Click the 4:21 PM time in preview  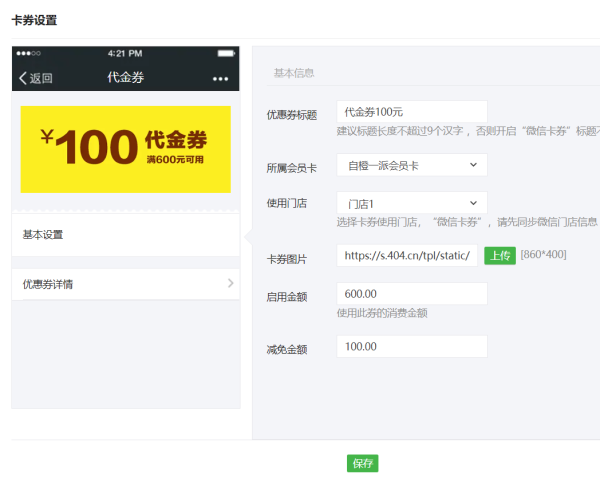125,53
